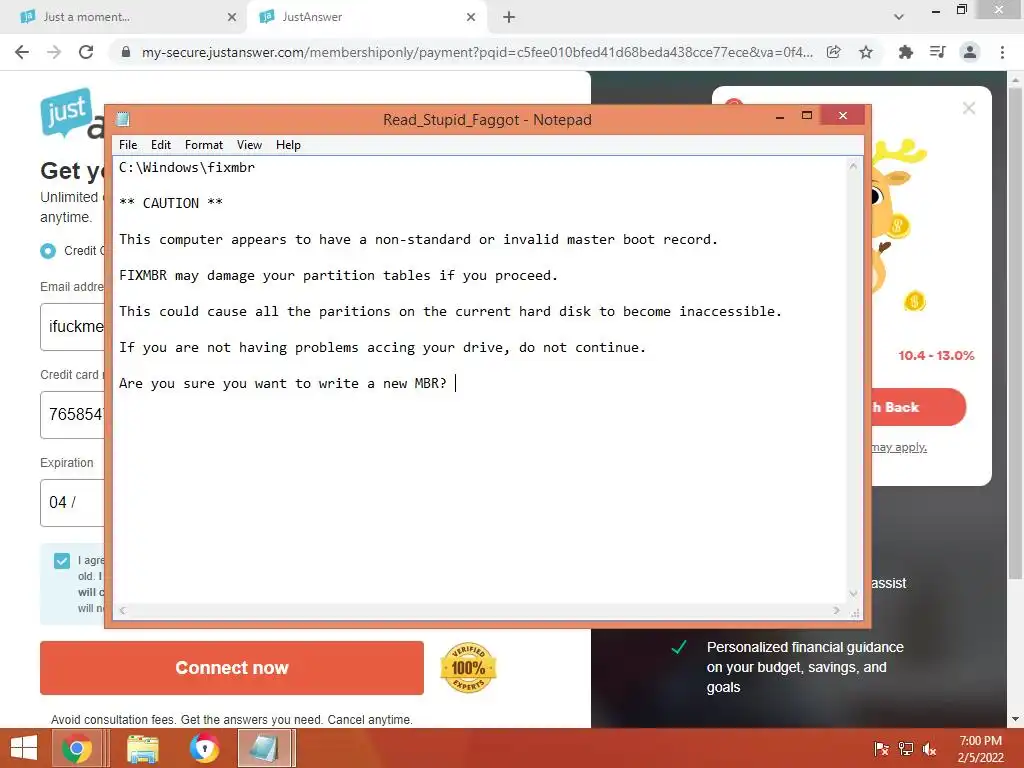
Task: Close the cash back promo popup
Action: coord(968,108)
